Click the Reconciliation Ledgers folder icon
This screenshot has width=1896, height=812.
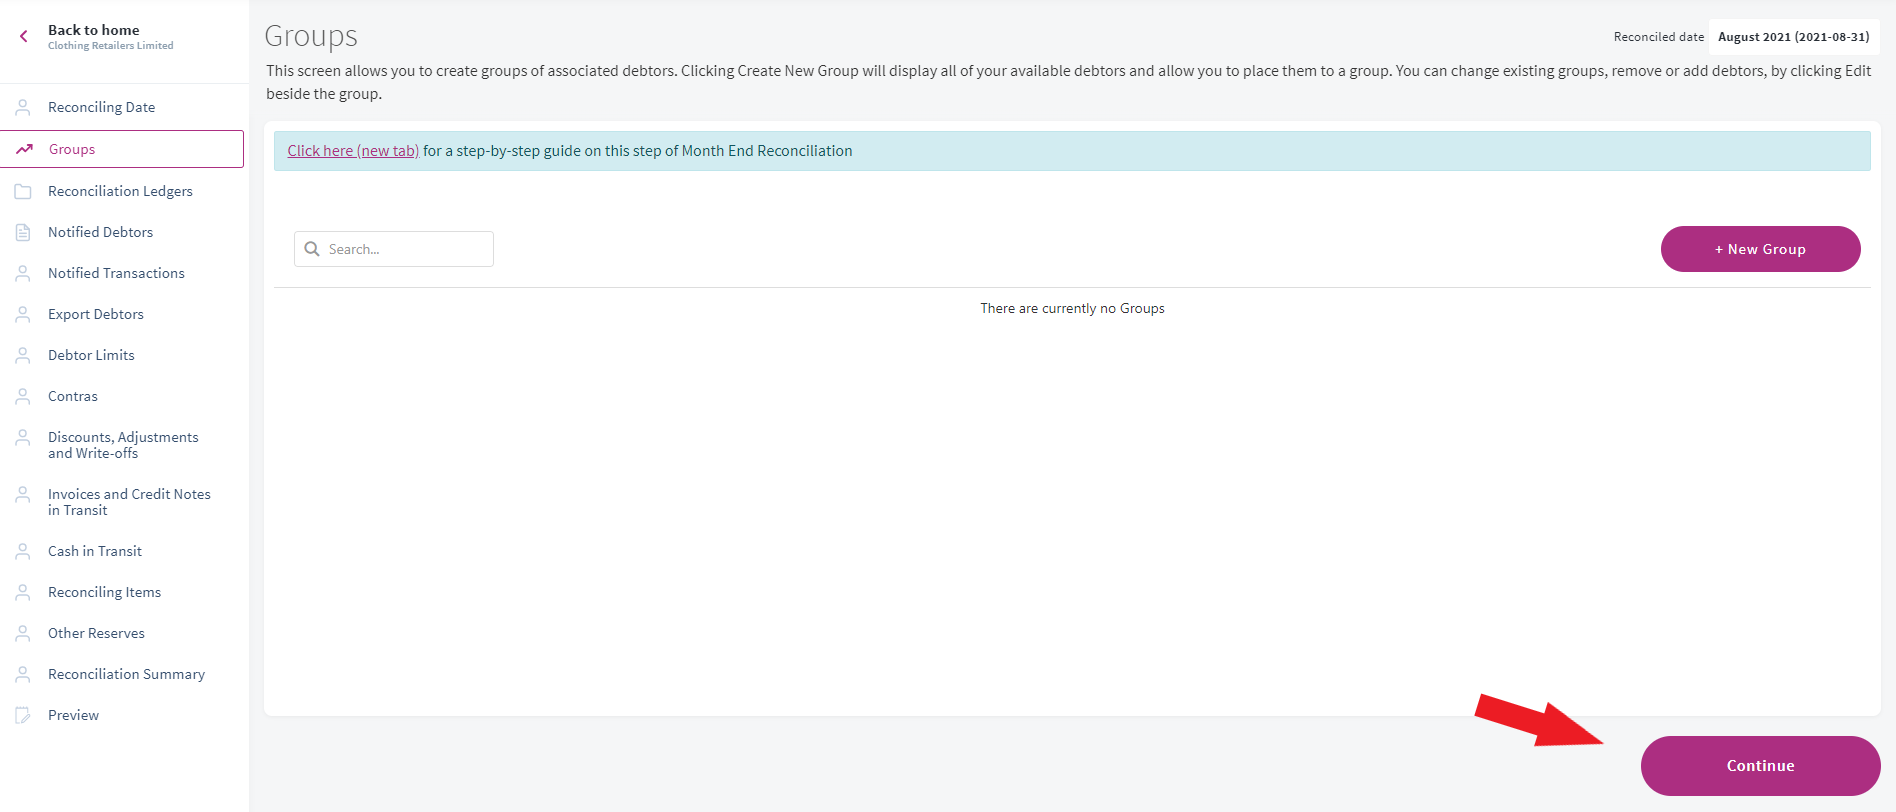pyautogui.click(x=23, y=191)
